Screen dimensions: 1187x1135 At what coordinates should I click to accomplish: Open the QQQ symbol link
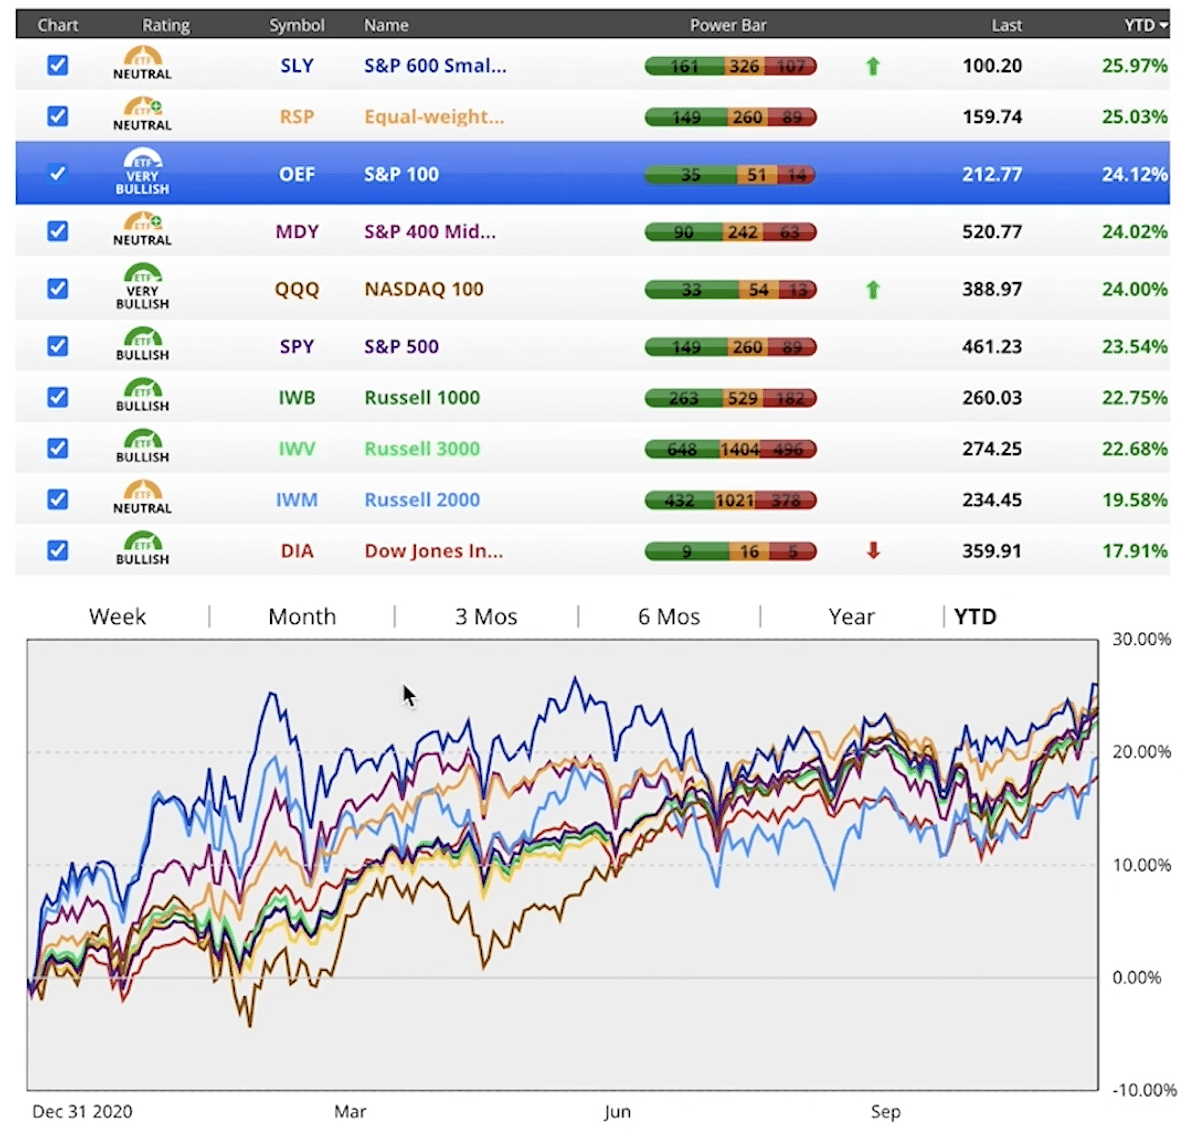(x=297, y=289)
